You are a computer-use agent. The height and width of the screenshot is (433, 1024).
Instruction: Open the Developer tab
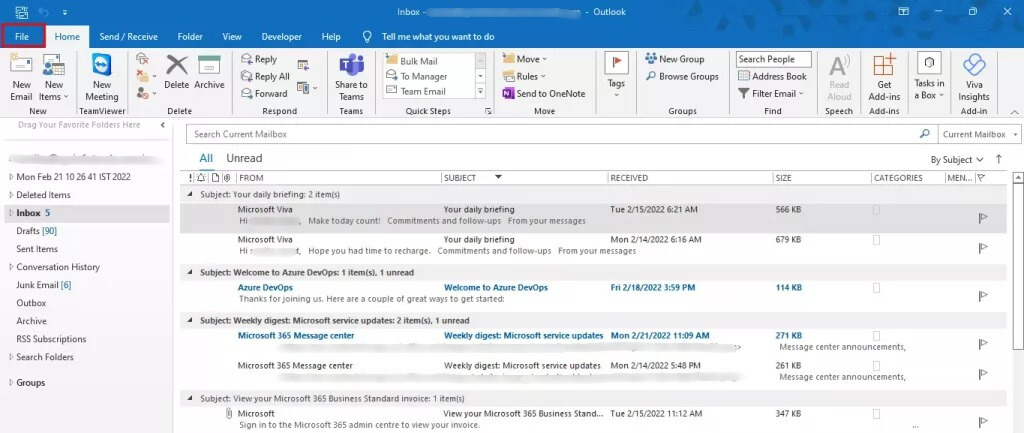(x=281, y=37)
